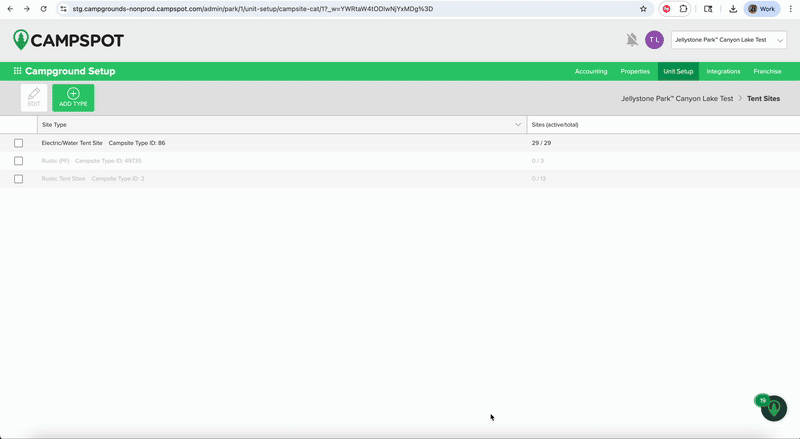Bookmark this page with star icon

(643, 8)
